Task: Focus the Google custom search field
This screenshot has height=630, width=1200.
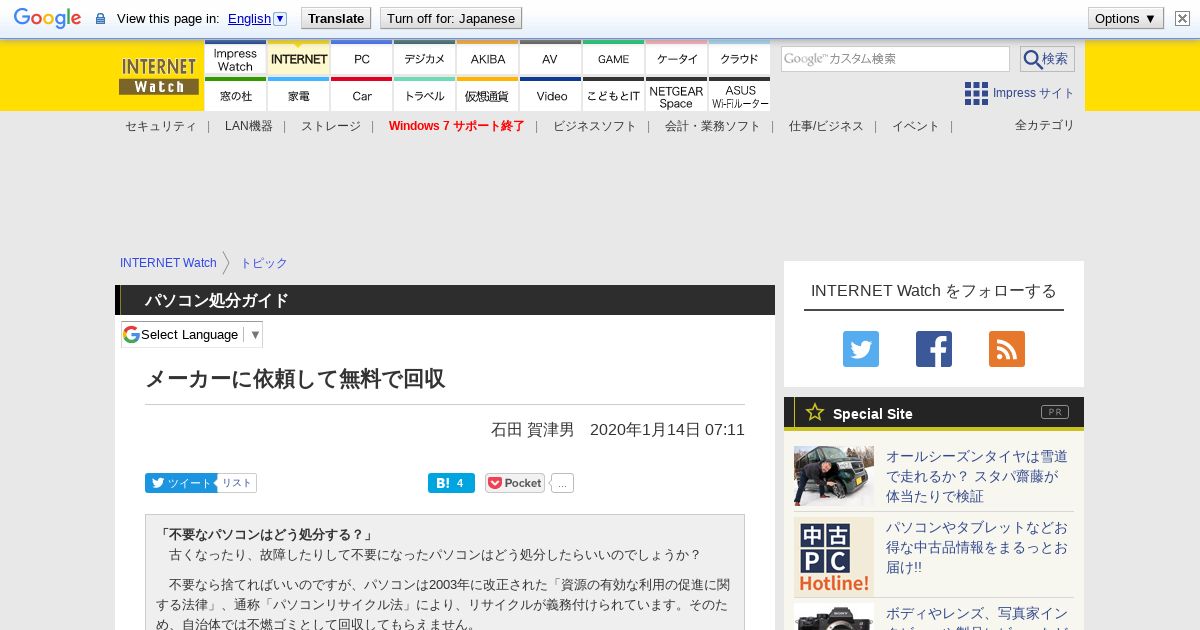Action: 895,59
